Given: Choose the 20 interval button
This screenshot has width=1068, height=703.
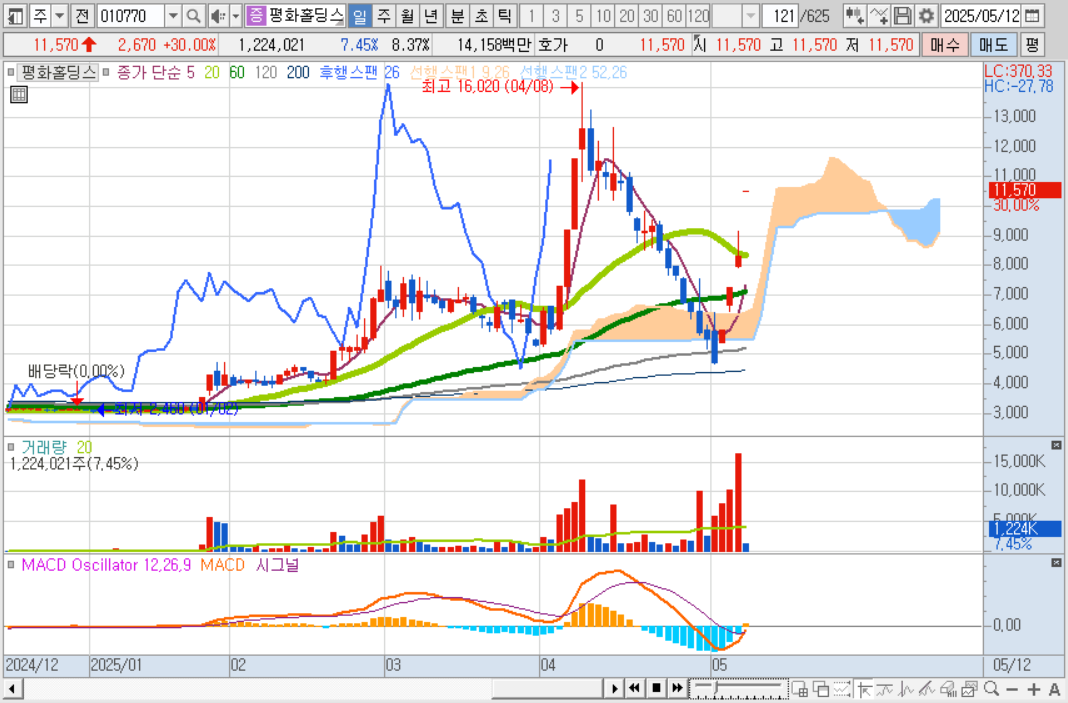Looking at the screenshot, I should (x=627, y=15).
